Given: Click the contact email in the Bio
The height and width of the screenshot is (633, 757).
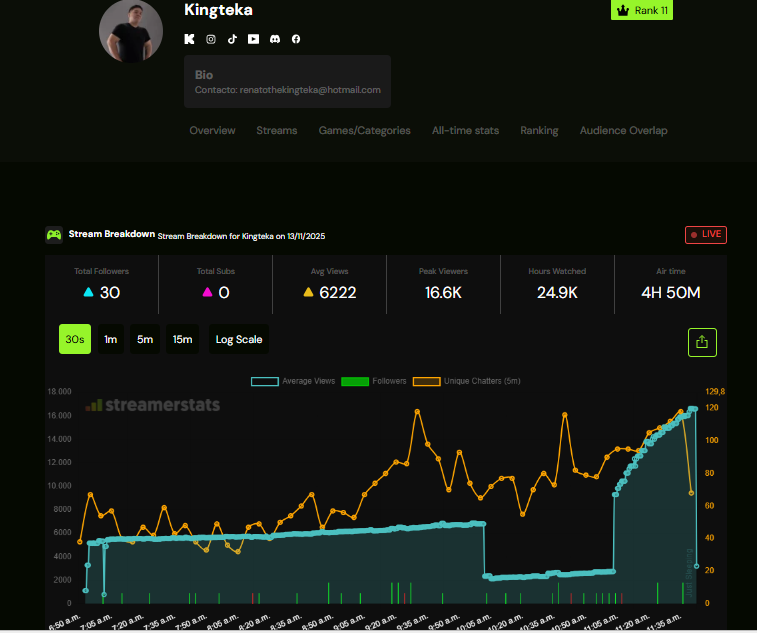Looking at the screenshot, I should pyautogui.click(x=310, y=90).
